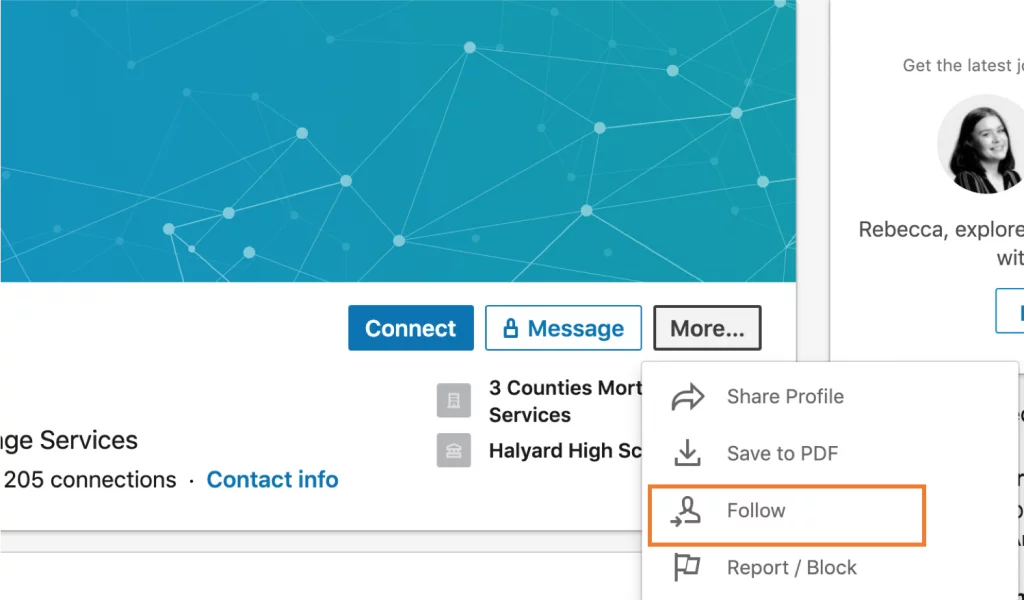Click the Share Profile arrow icon
The image size is (1024, 600).
click(x=688, y=396)
